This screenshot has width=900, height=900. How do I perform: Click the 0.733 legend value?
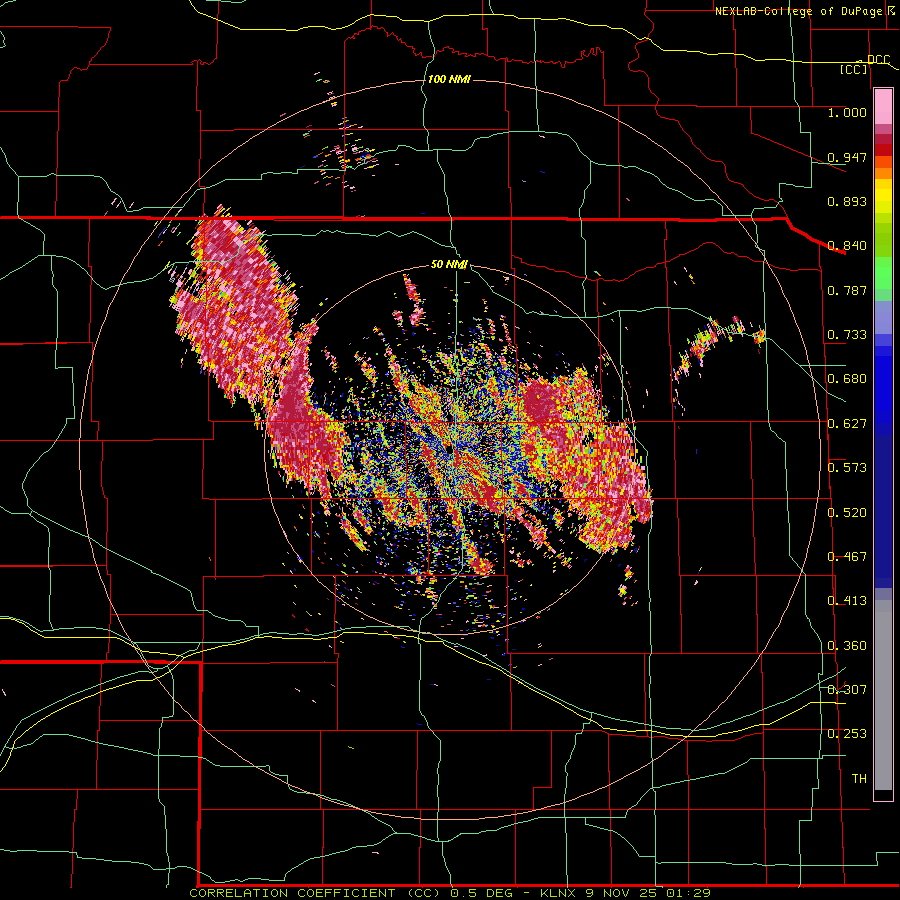tap(847, 335)
